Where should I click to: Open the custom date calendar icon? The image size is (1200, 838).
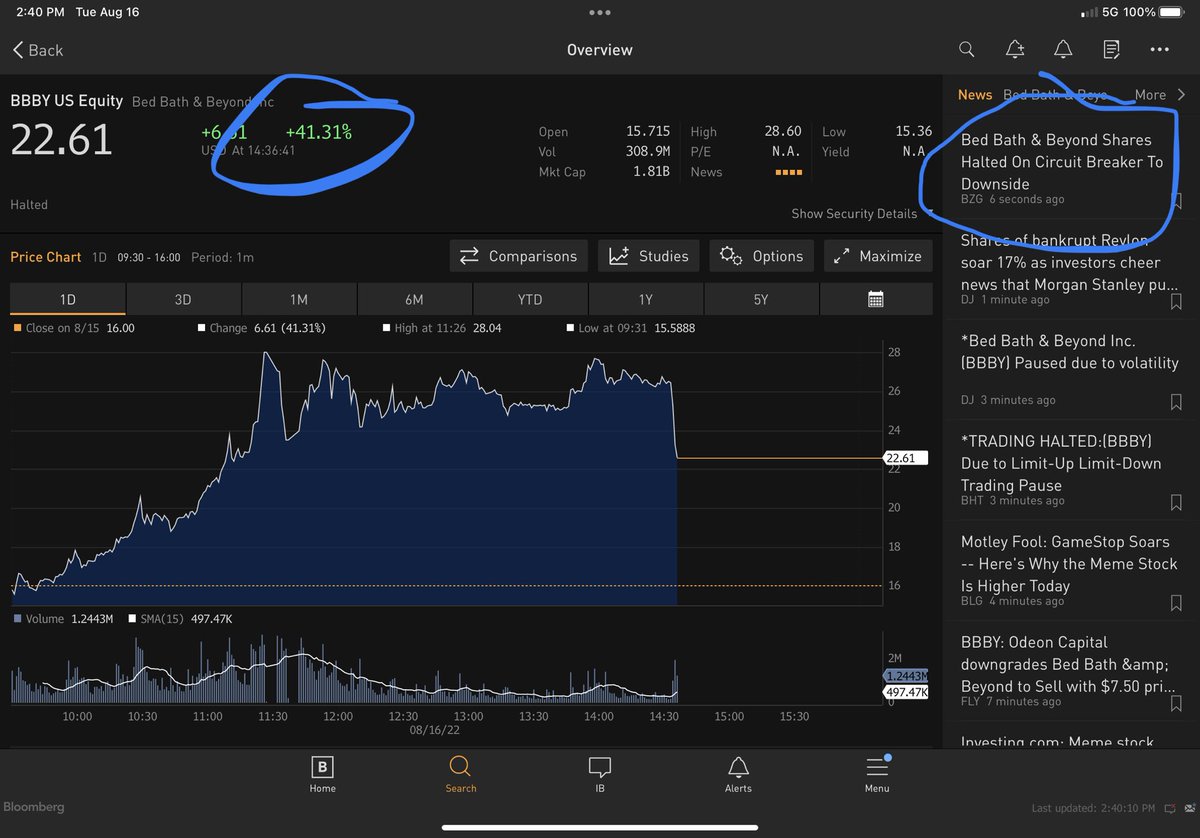click(x=876, y=299)
